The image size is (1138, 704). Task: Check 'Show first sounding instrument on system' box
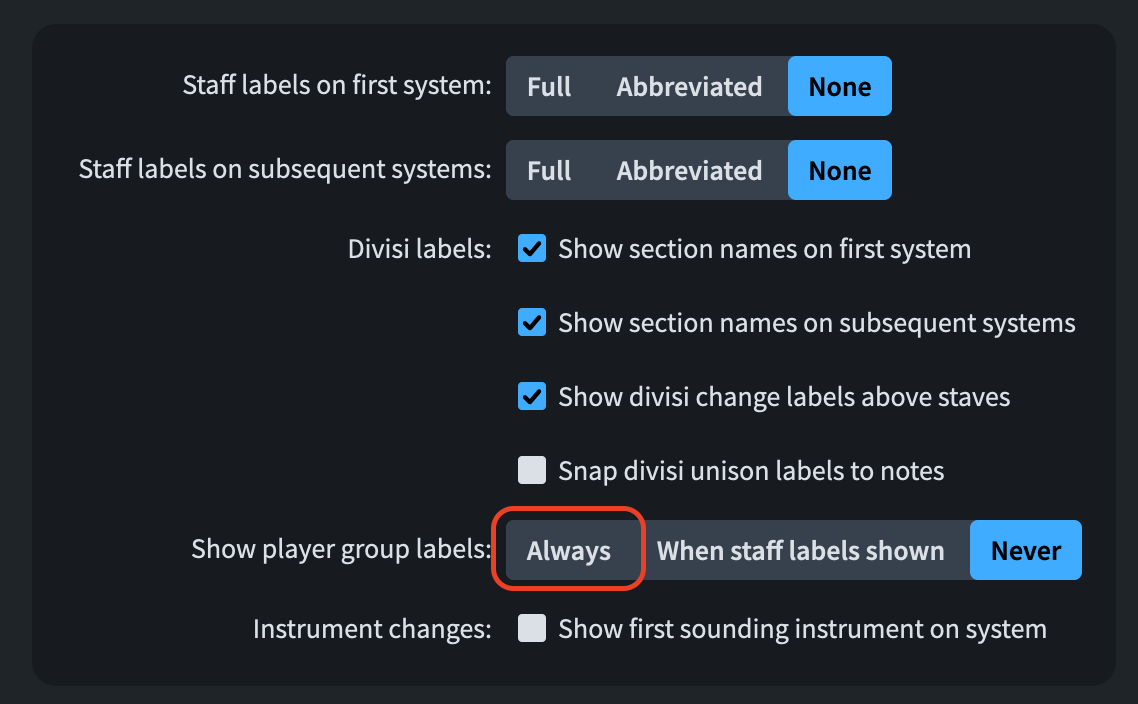point(532,629)
